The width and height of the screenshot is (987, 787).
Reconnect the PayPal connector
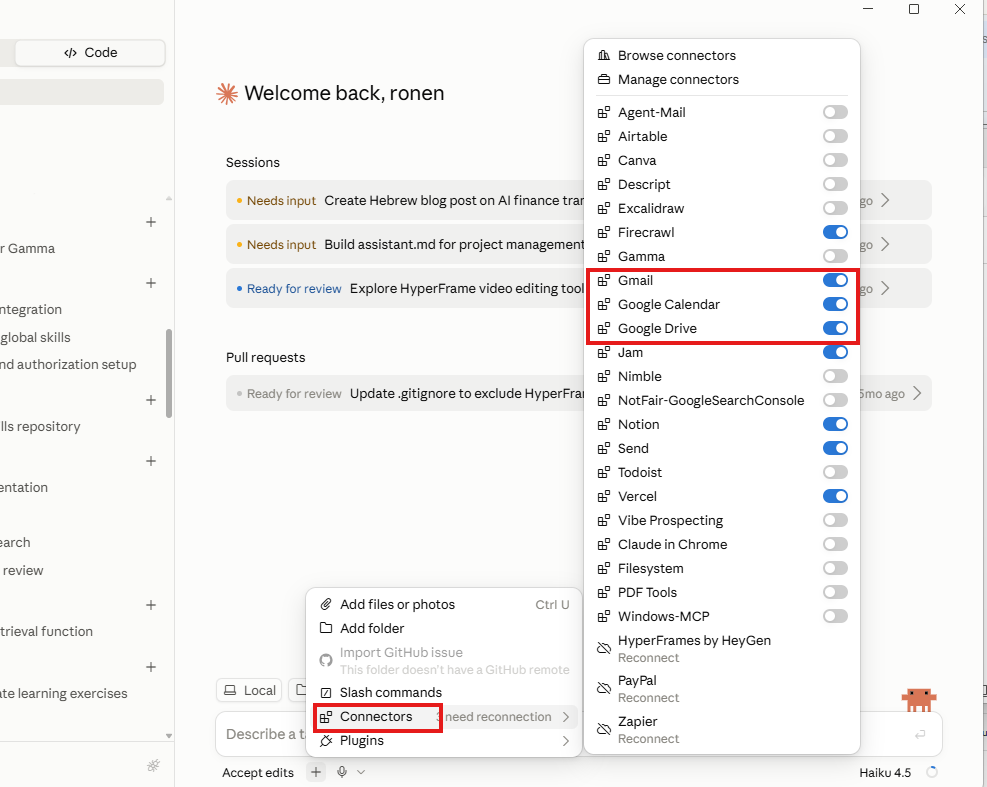pos(648,698)
